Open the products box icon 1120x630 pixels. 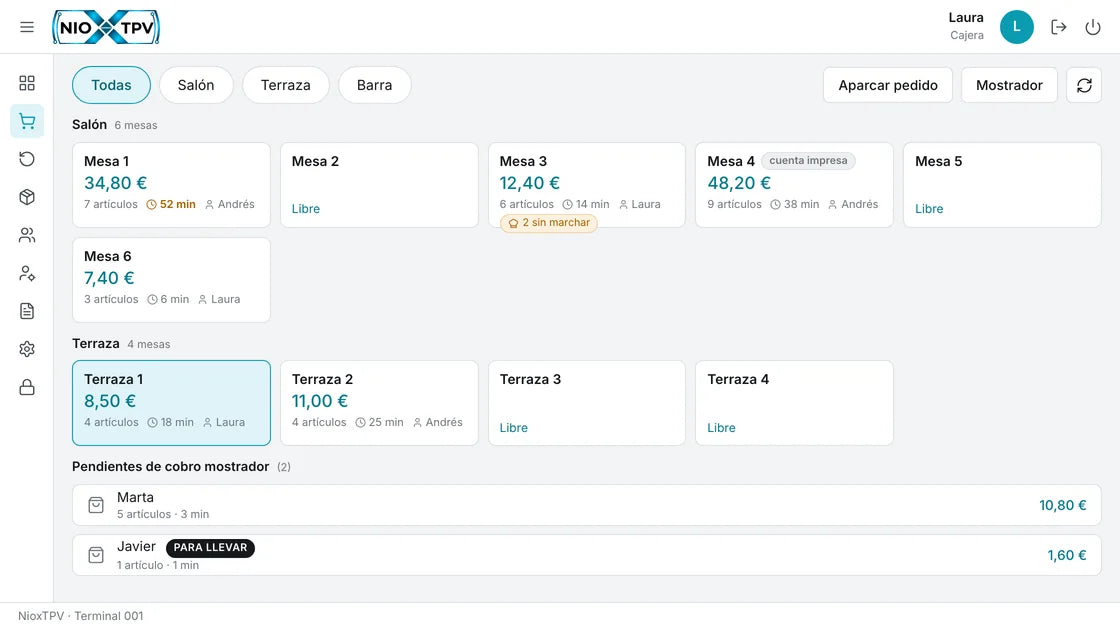[26, 197]
